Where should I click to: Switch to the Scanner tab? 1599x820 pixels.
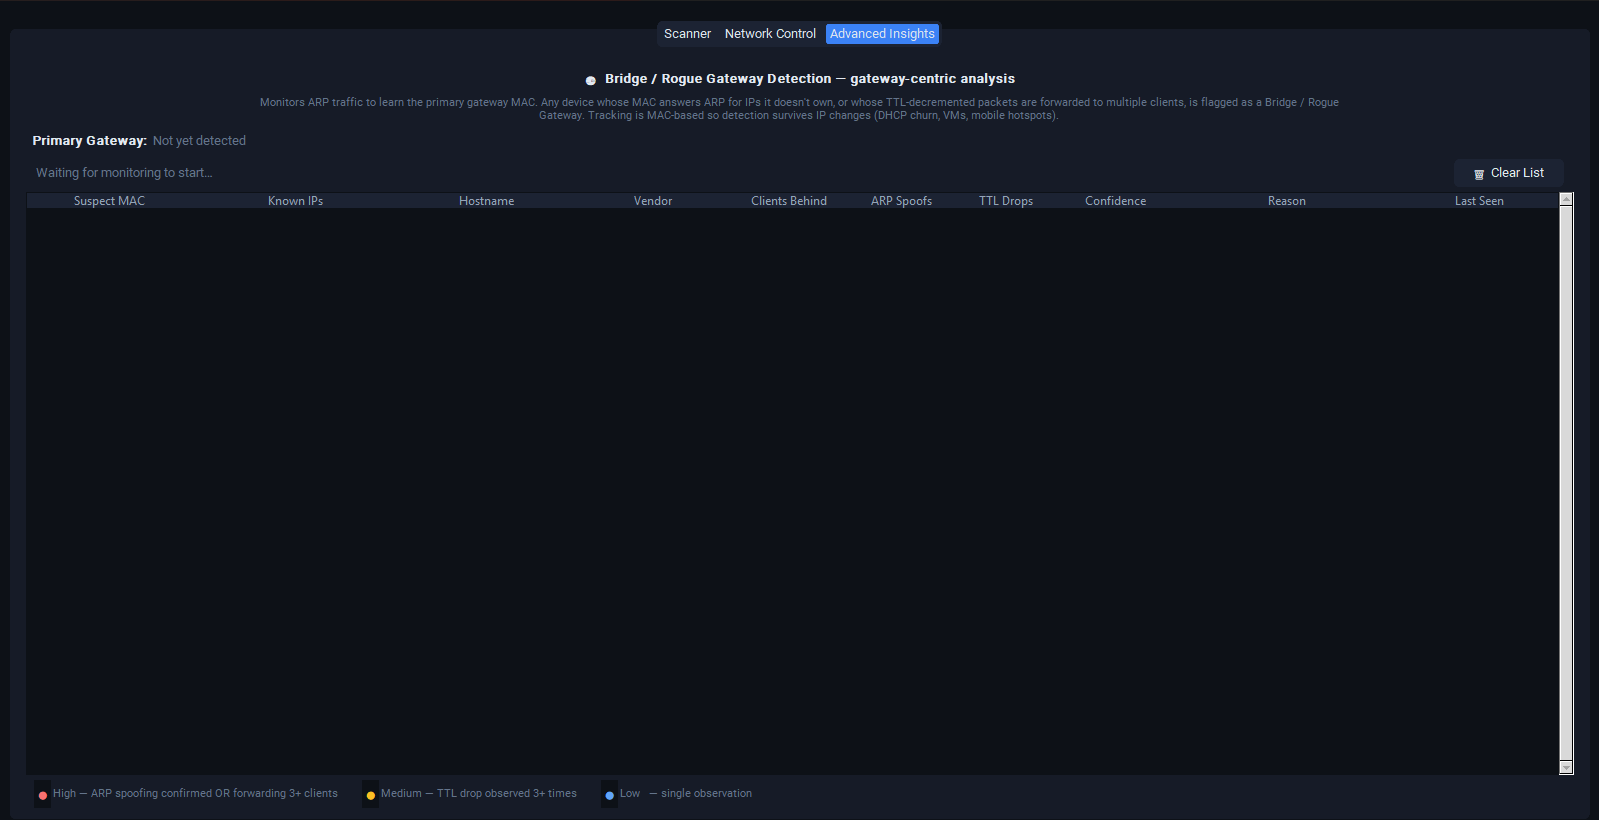[687, 34]
